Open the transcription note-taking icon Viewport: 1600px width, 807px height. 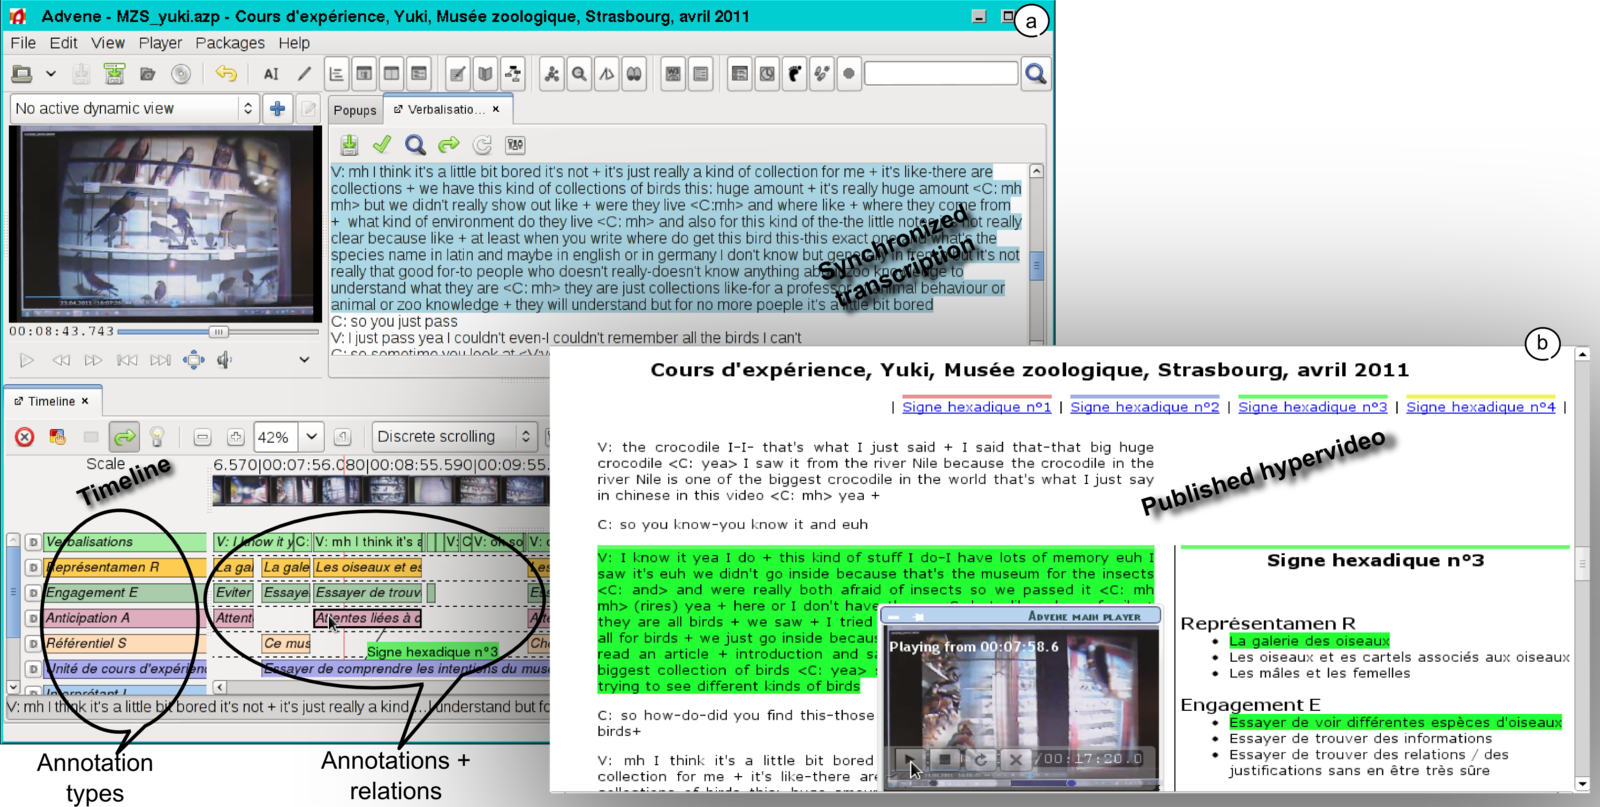pos(457,74)
